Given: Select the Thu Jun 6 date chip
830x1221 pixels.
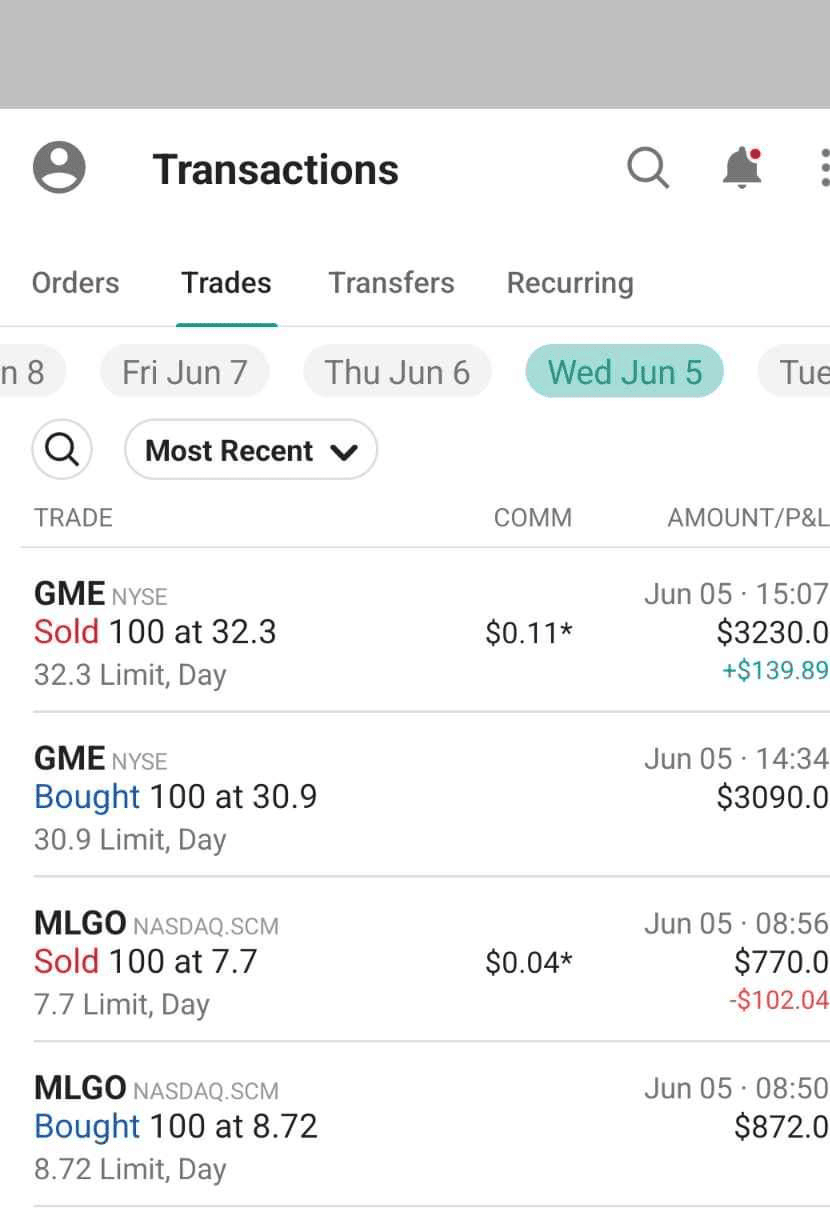Looking at the screenshot, I should tap(397, 372).
